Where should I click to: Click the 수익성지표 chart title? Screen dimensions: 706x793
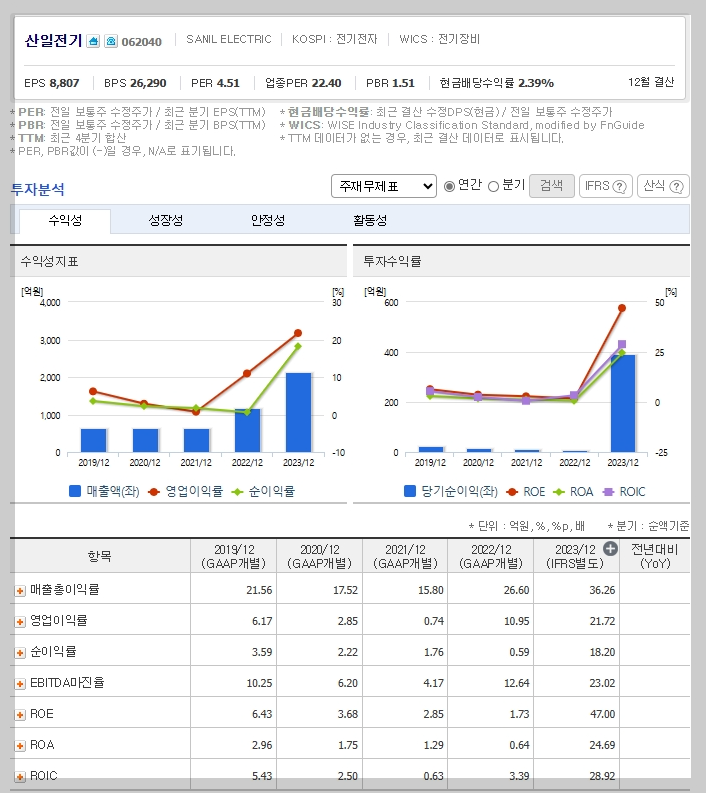tap(49, 261)
